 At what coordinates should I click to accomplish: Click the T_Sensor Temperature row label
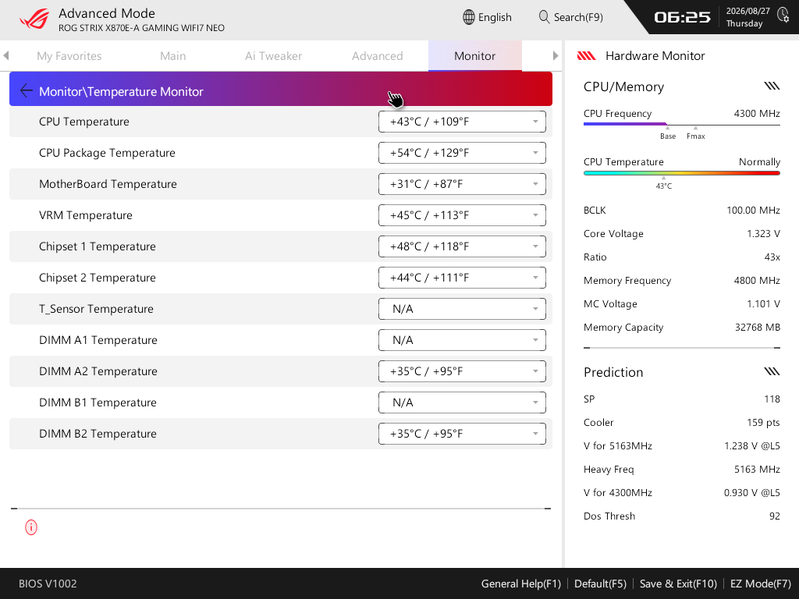point(96,309)
